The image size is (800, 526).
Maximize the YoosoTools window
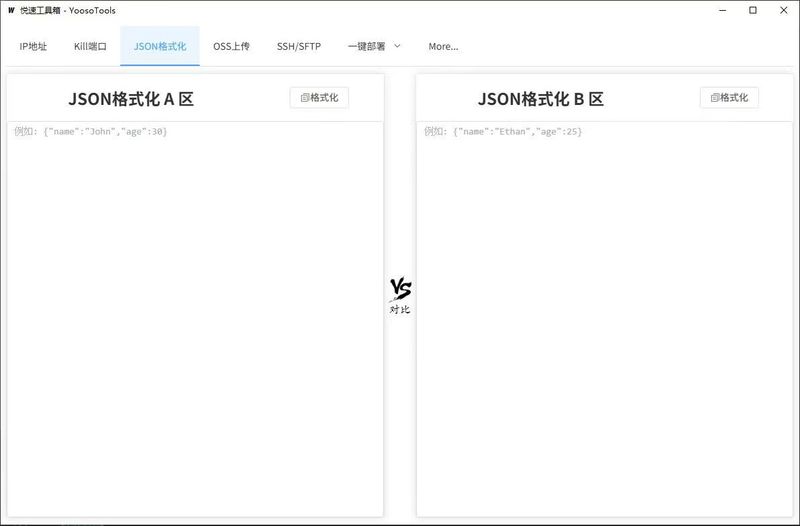753,10
